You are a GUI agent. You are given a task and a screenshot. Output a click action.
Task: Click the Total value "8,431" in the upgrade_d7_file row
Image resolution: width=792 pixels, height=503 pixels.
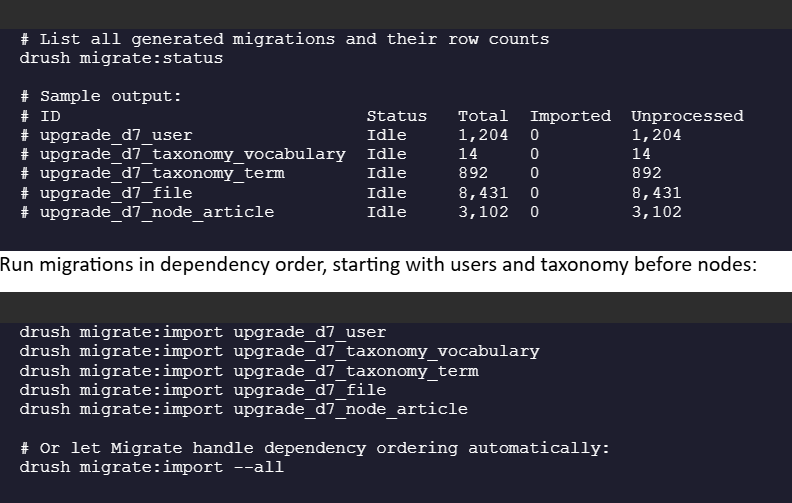[x=483, y=193]
